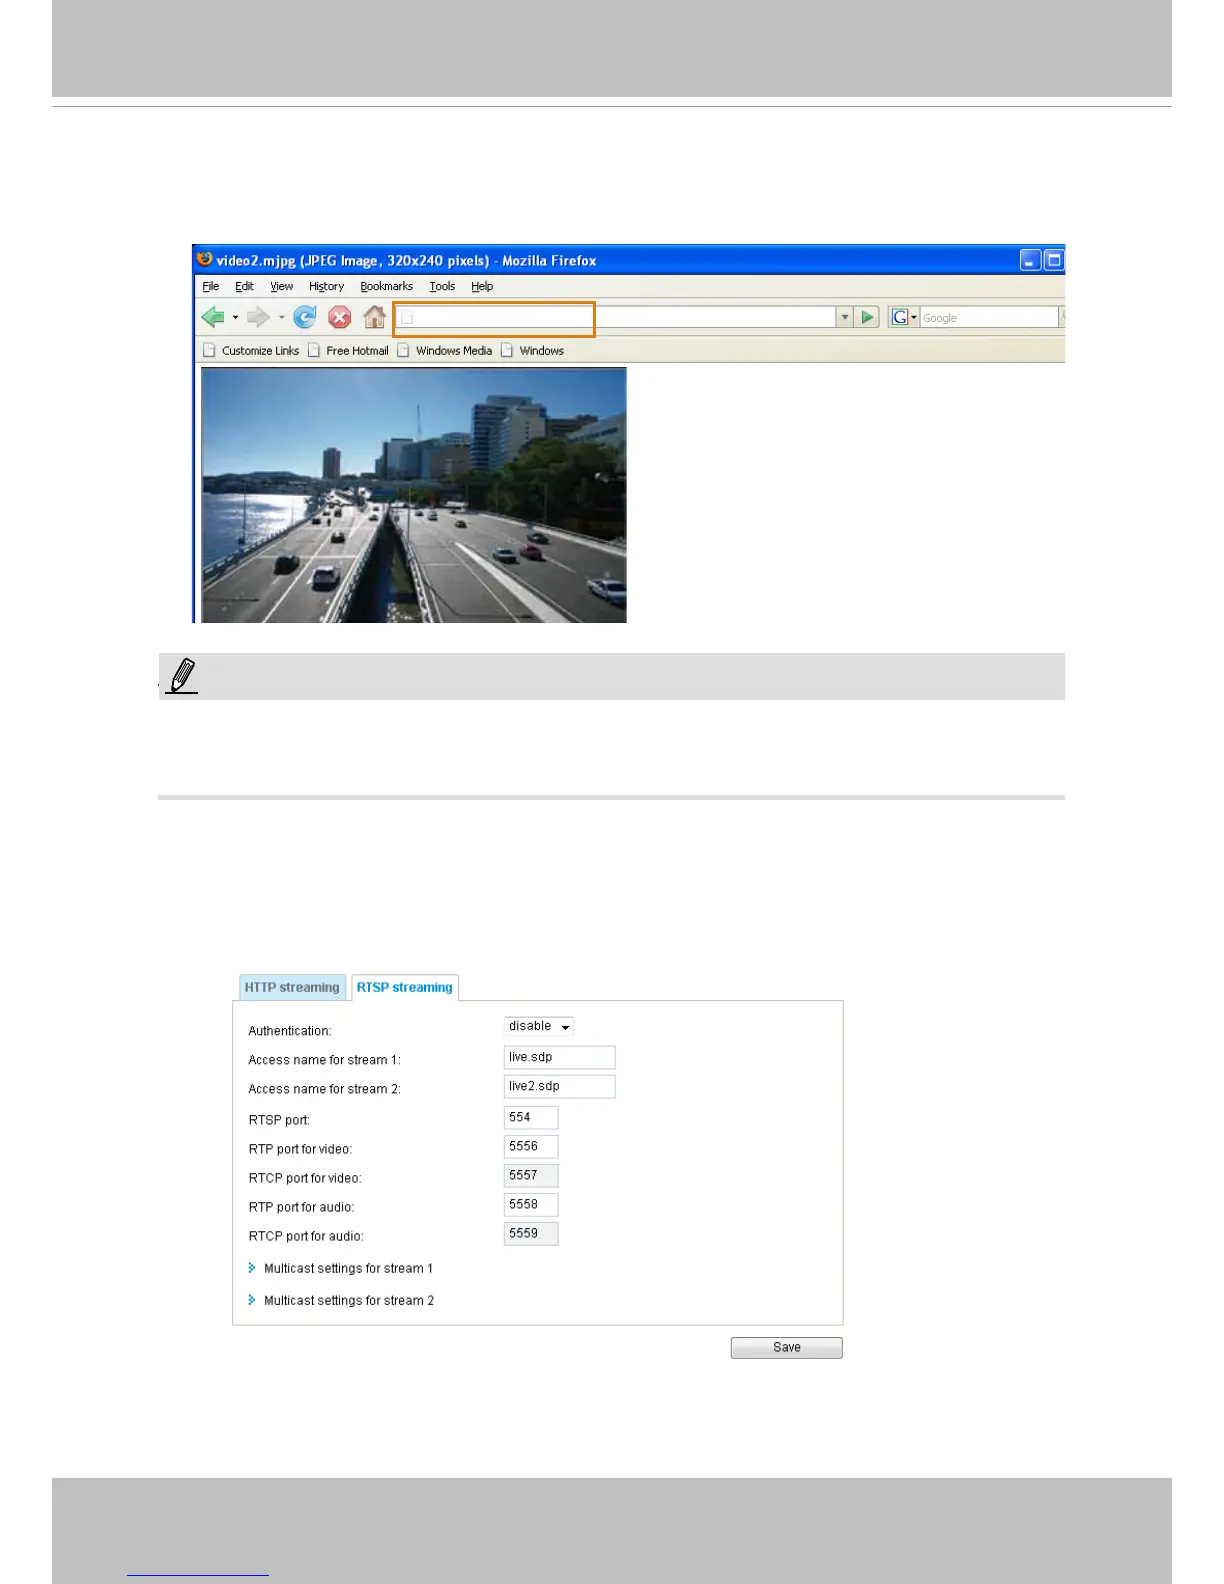
Task: Open the History menu
Action: 326,286
